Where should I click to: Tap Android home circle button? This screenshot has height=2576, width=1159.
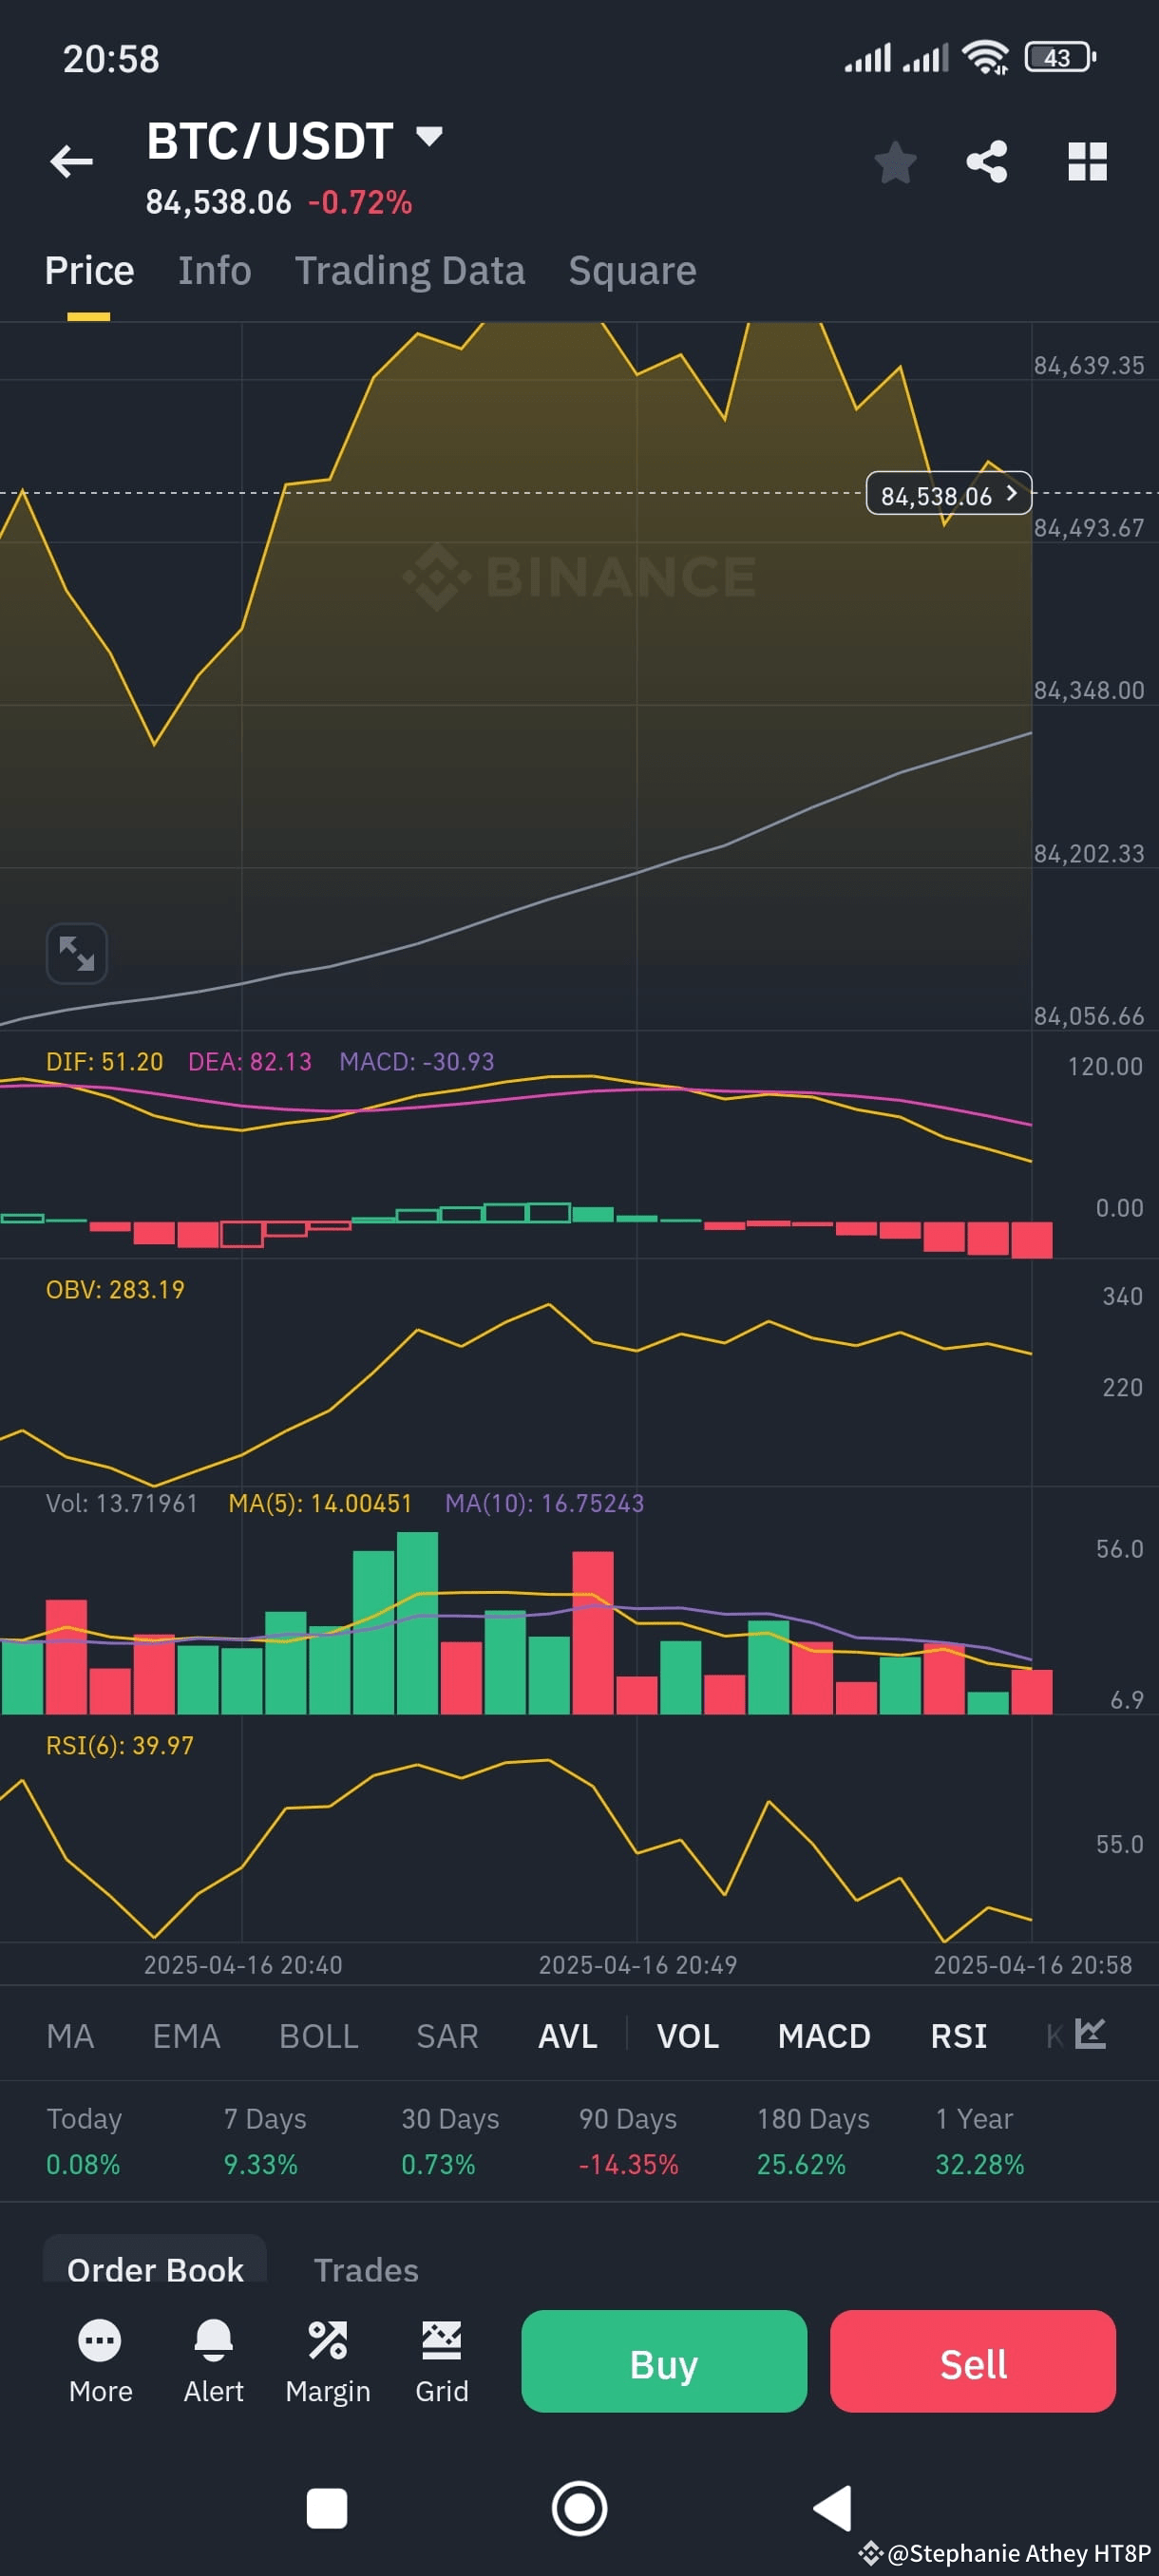[579, 2508]
